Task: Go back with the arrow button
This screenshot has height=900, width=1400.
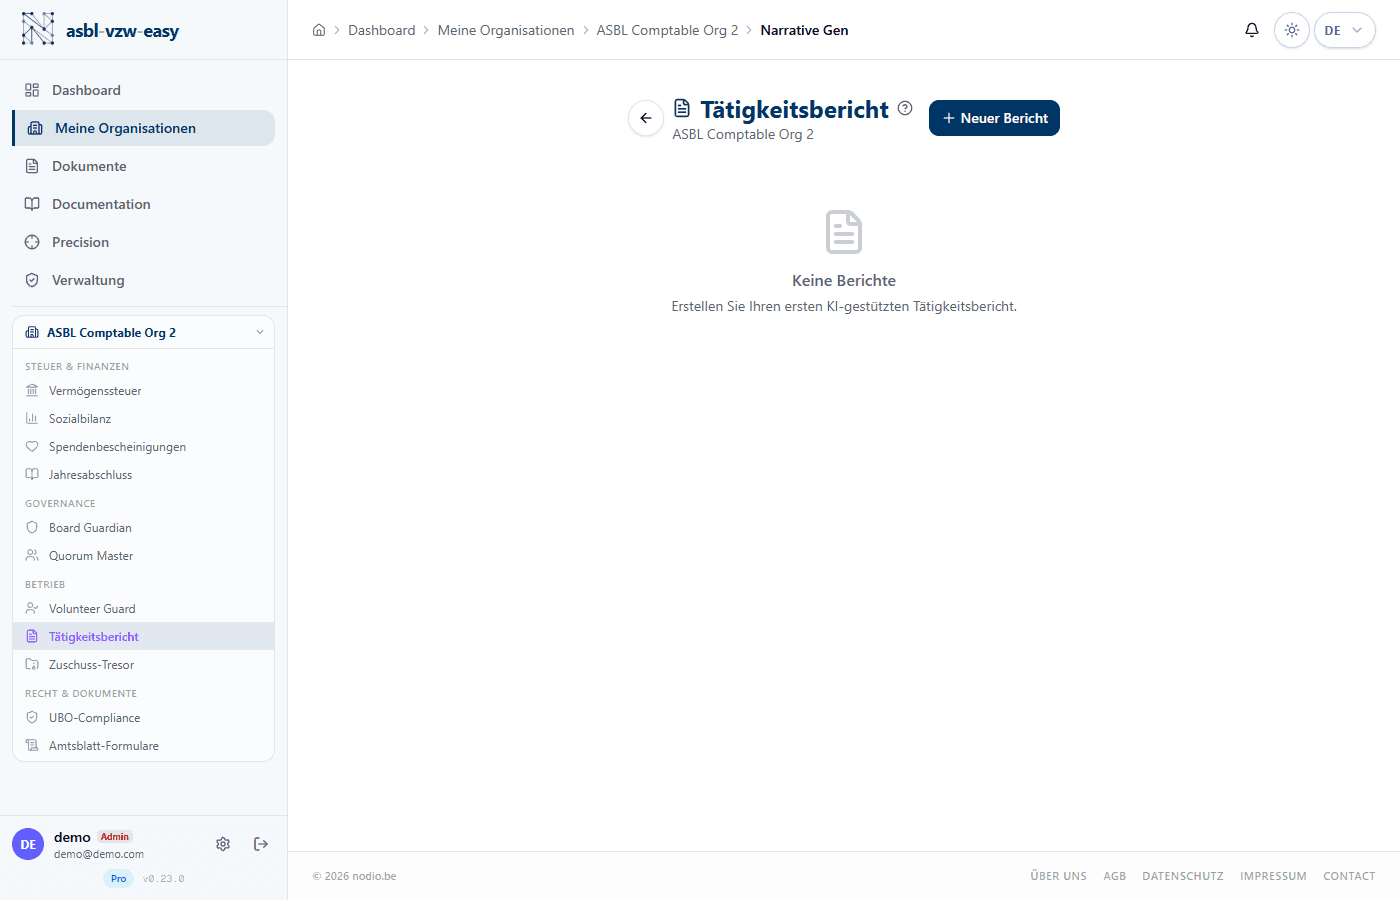Action: pyautogui.click(x=646, y=118)
